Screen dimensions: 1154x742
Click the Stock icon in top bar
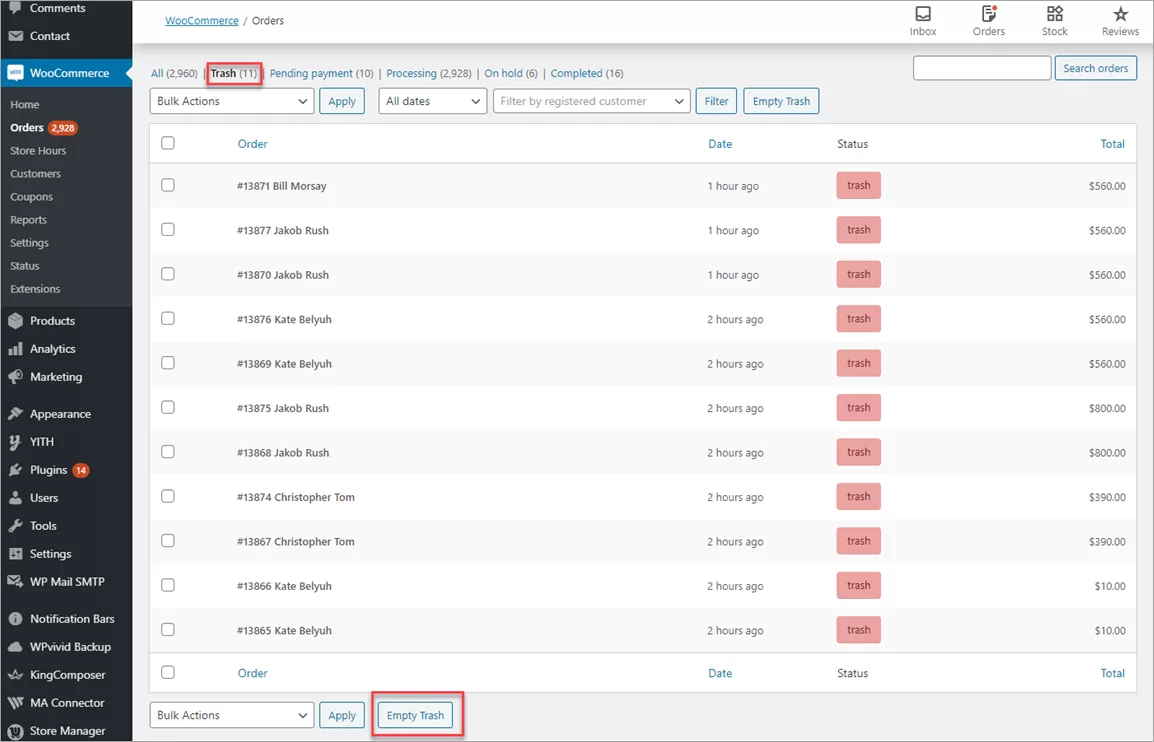tap(1054, 15)
